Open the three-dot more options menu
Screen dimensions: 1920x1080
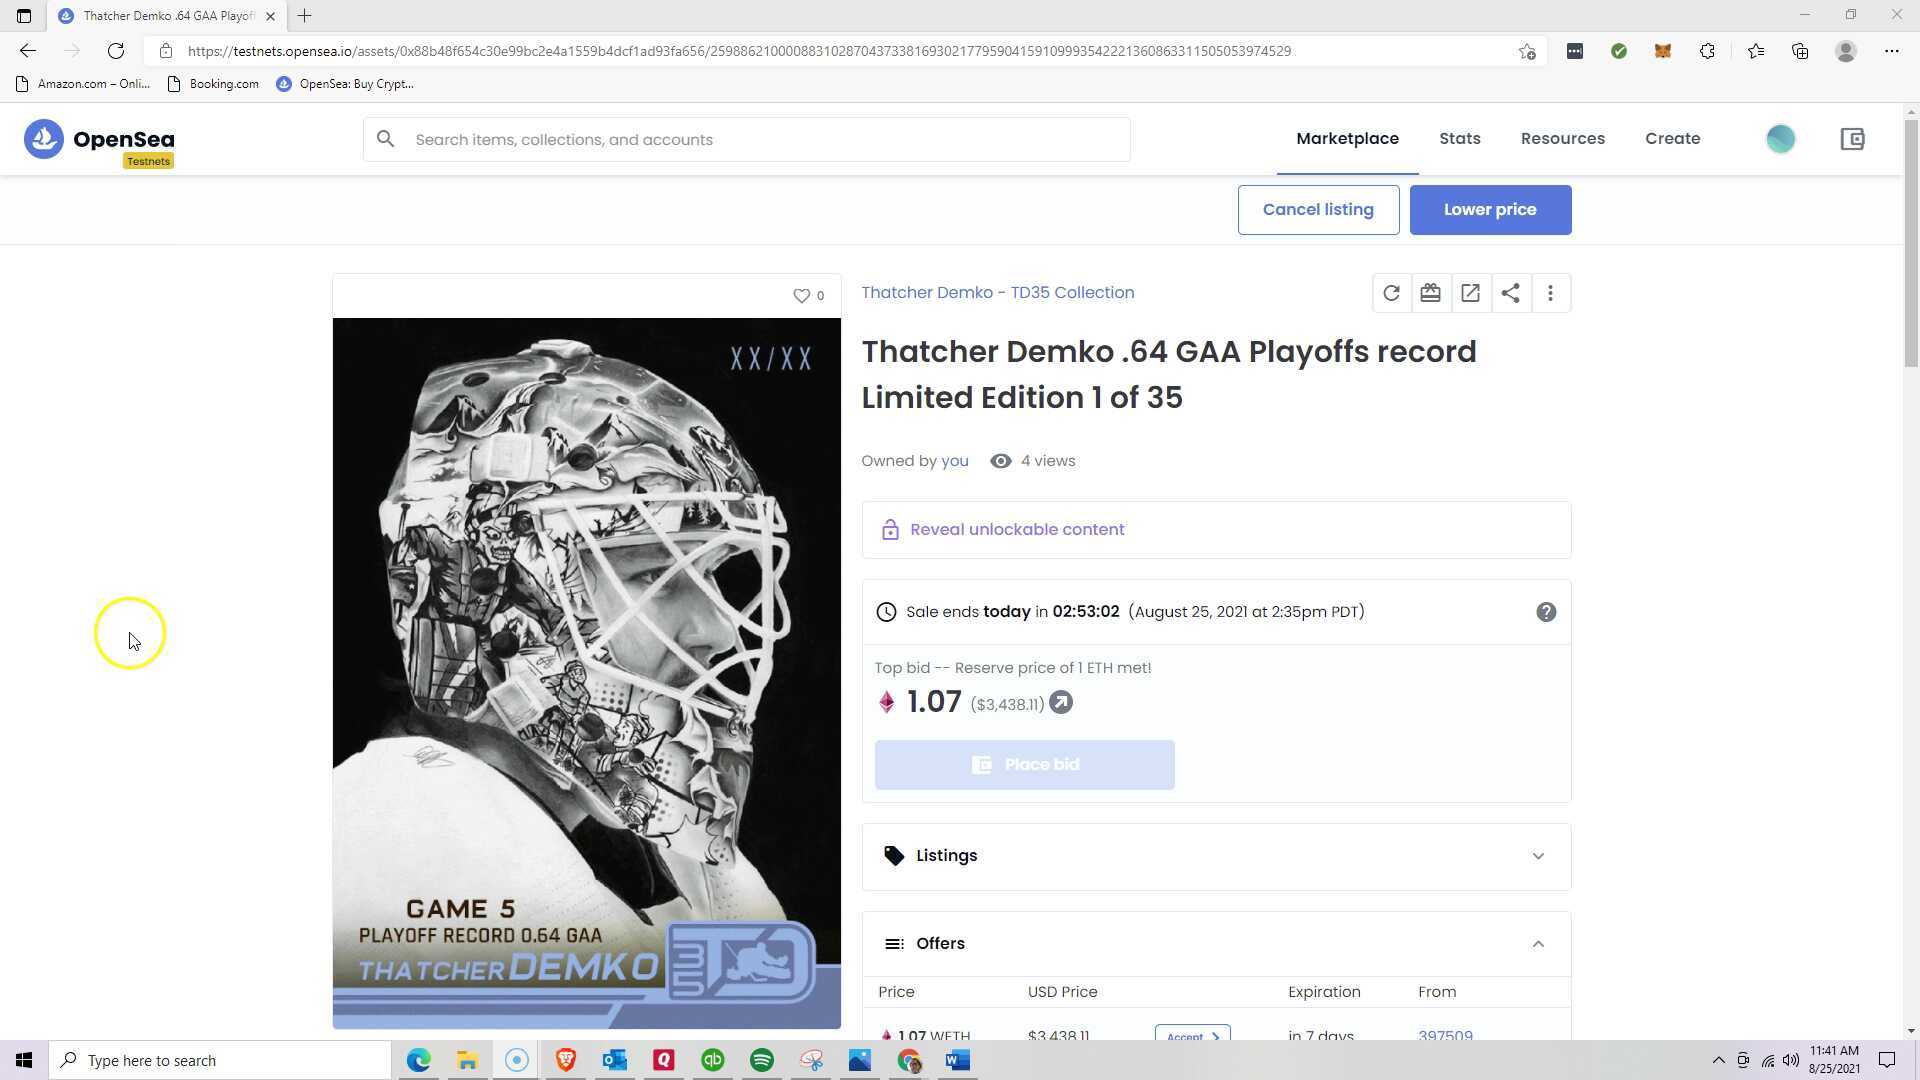[x=1550, y=293]
